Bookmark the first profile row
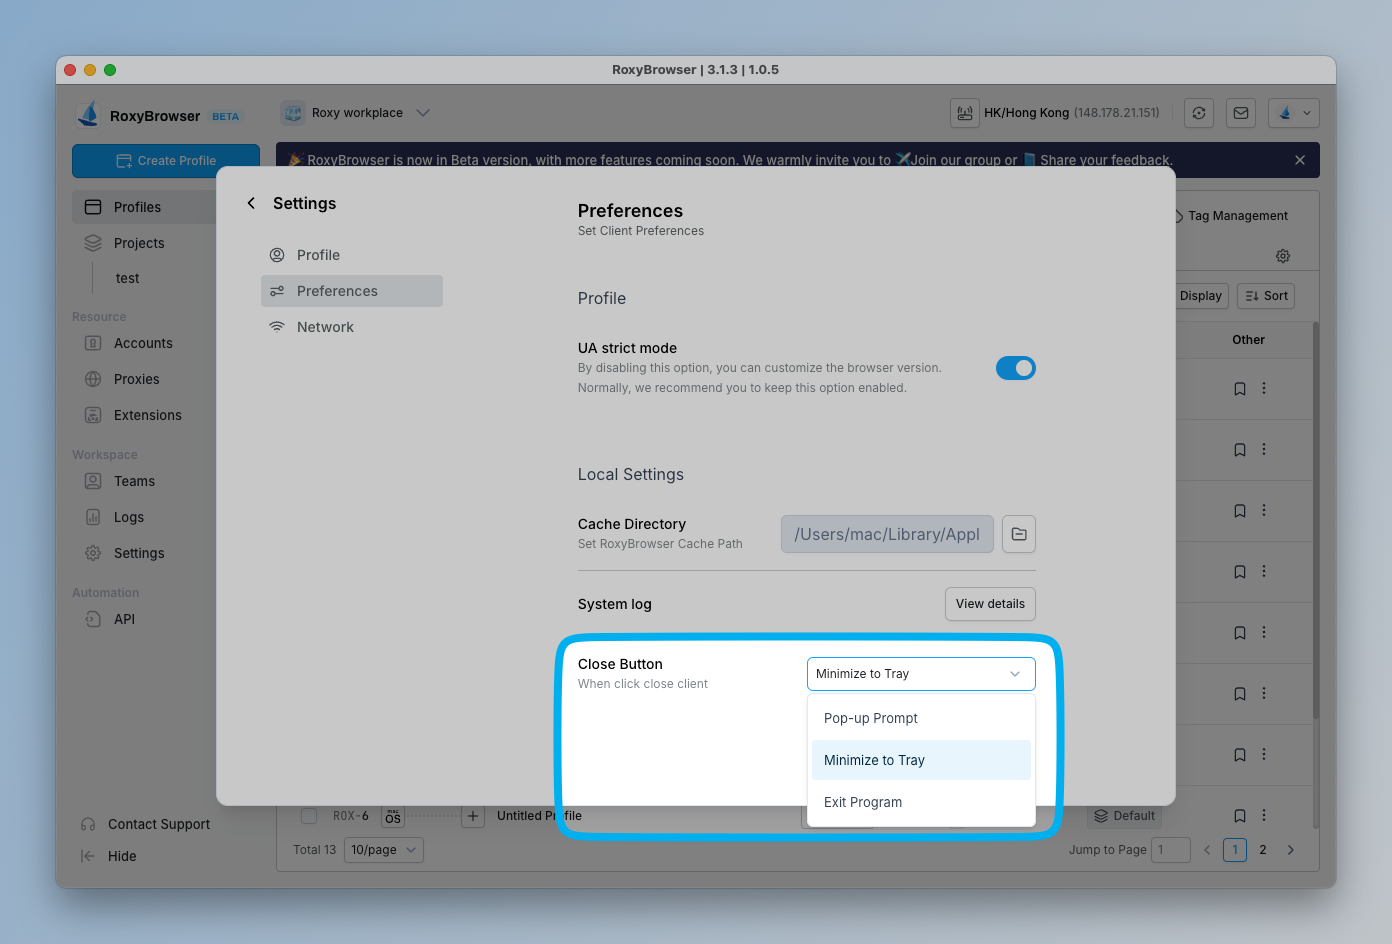The width and height of the screenshot is (1392, 944). click(x=1240, y=389)
